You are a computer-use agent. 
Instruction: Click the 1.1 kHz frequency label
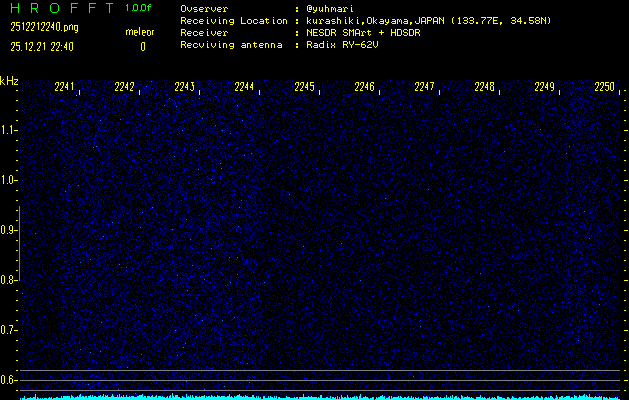click(x=9, y=130)
